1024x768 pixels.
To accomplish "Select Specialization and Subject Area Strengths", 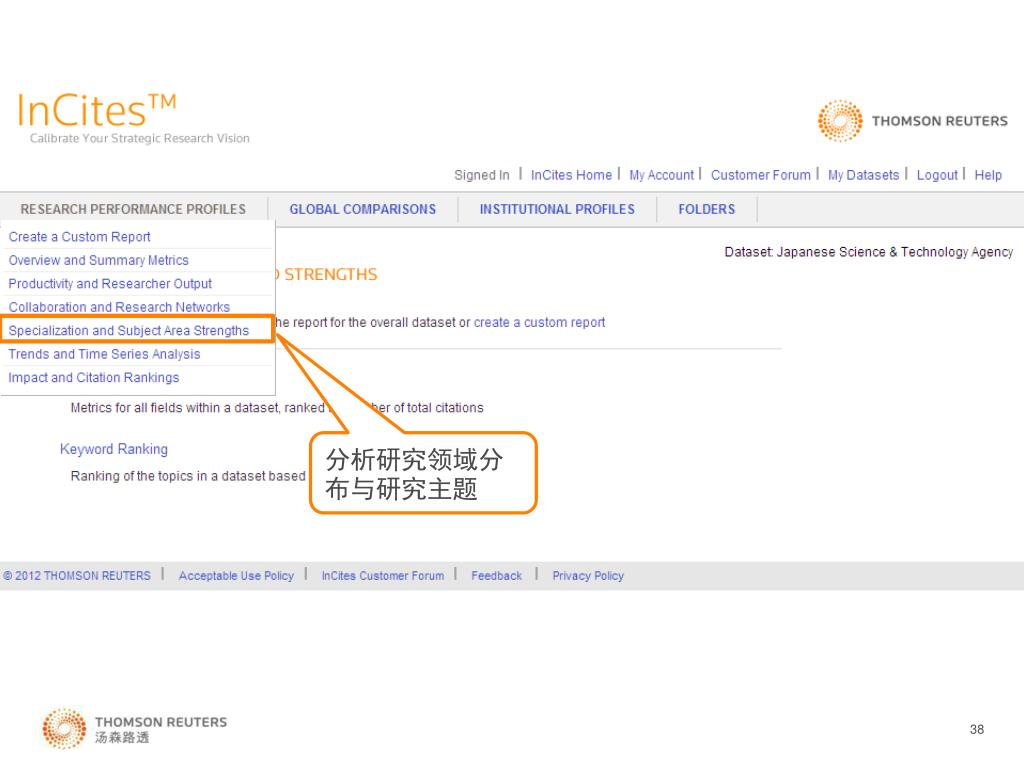I will pos(129,330).
